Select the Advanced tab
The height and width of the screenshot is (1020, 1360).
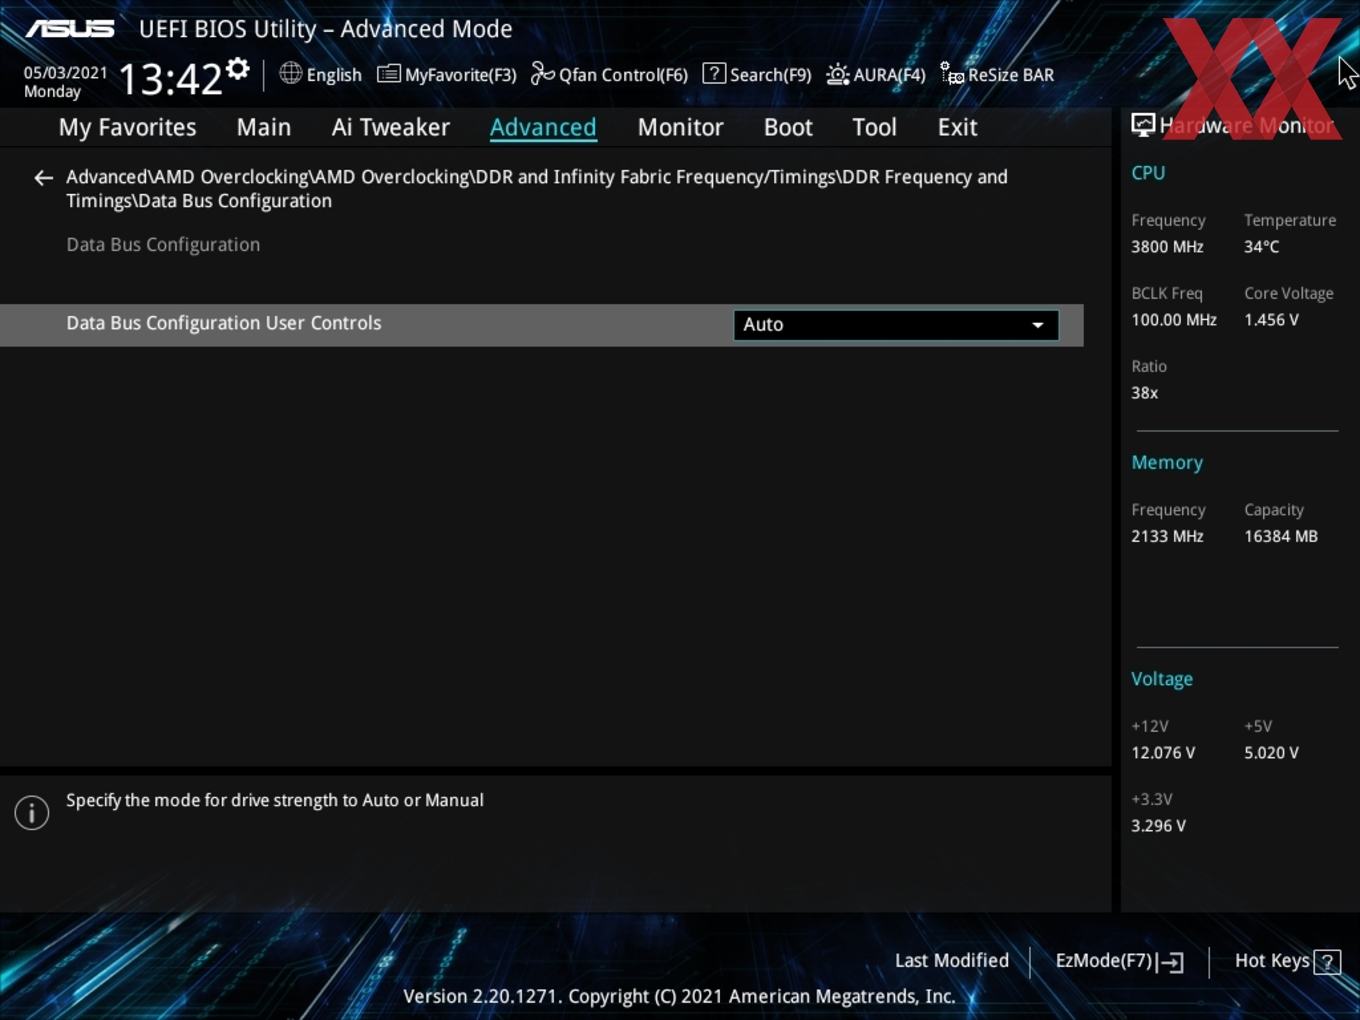(x=543, y=127)
